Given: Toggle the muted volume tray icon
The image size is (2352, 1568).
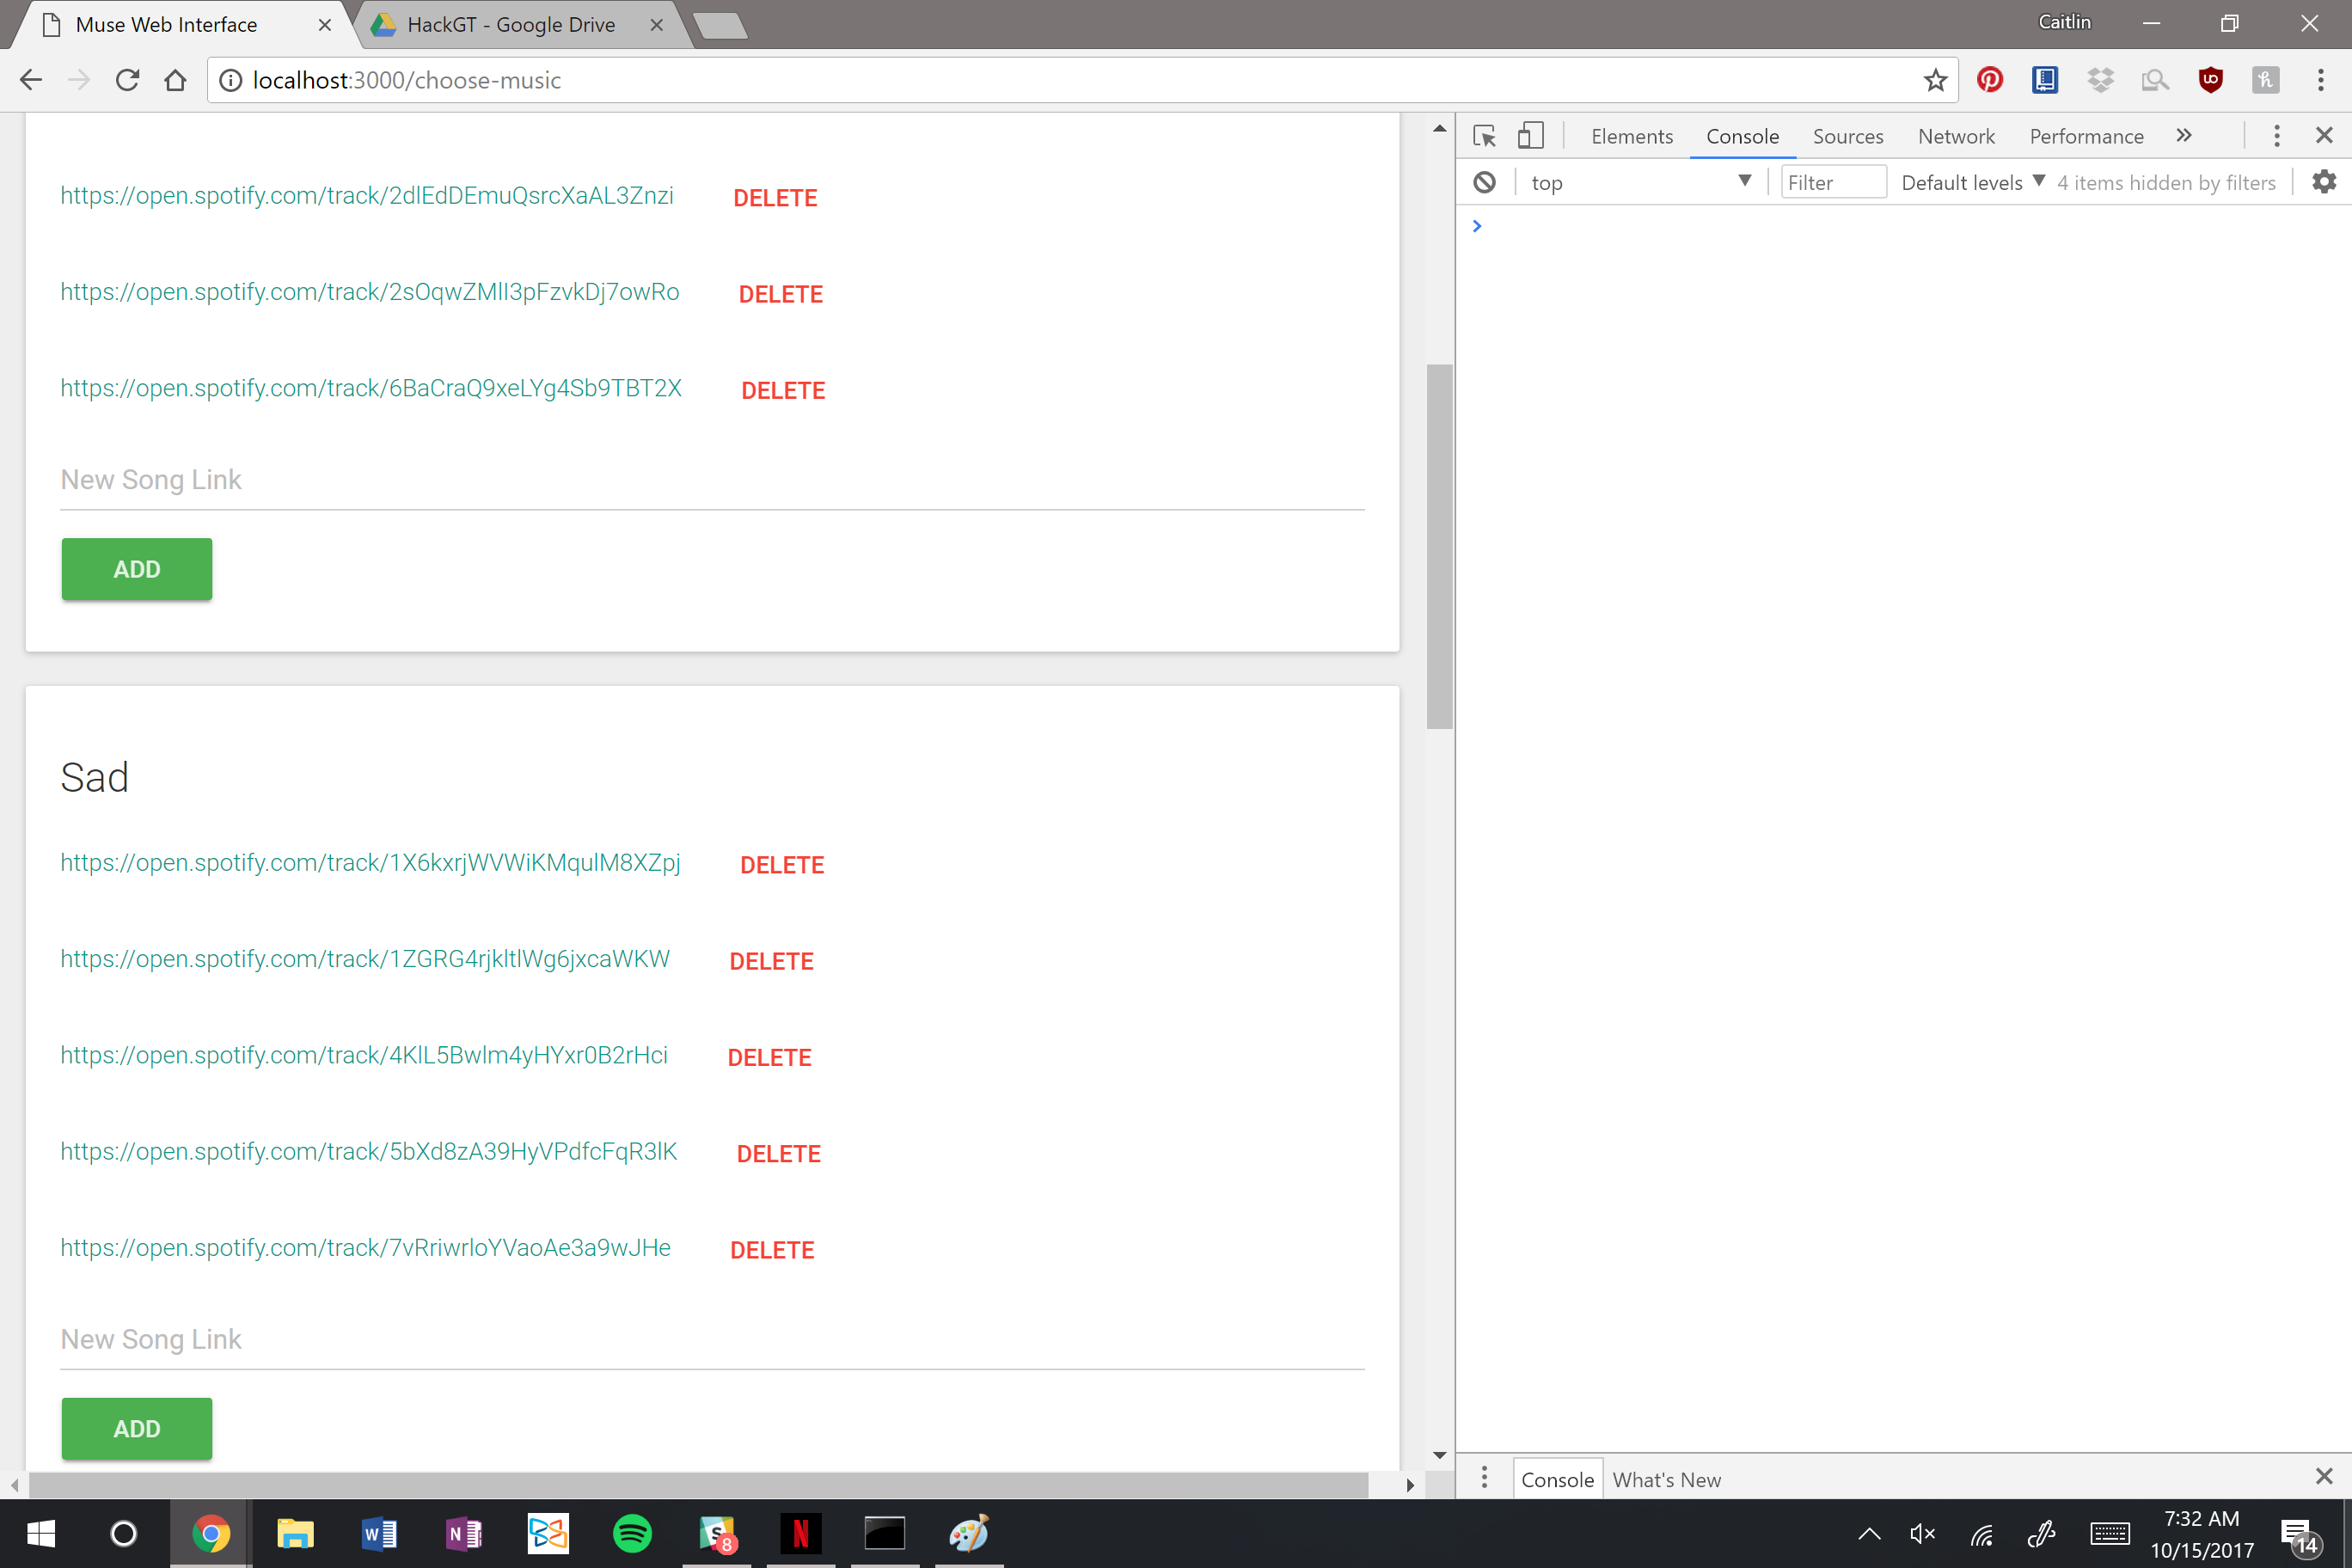Looking at the screenshot, I should point(1922,1533).
